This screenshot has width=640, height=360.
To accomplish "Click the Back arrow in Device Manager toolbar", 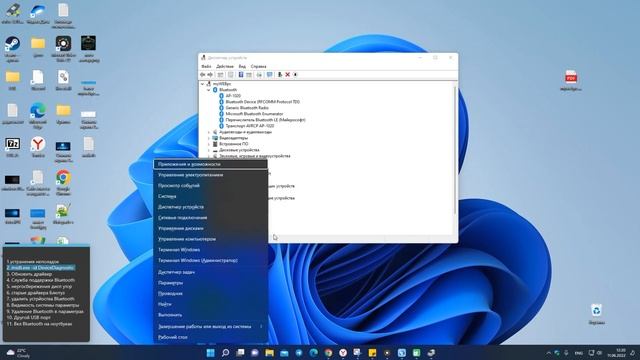I will click(x=203, y=75).
